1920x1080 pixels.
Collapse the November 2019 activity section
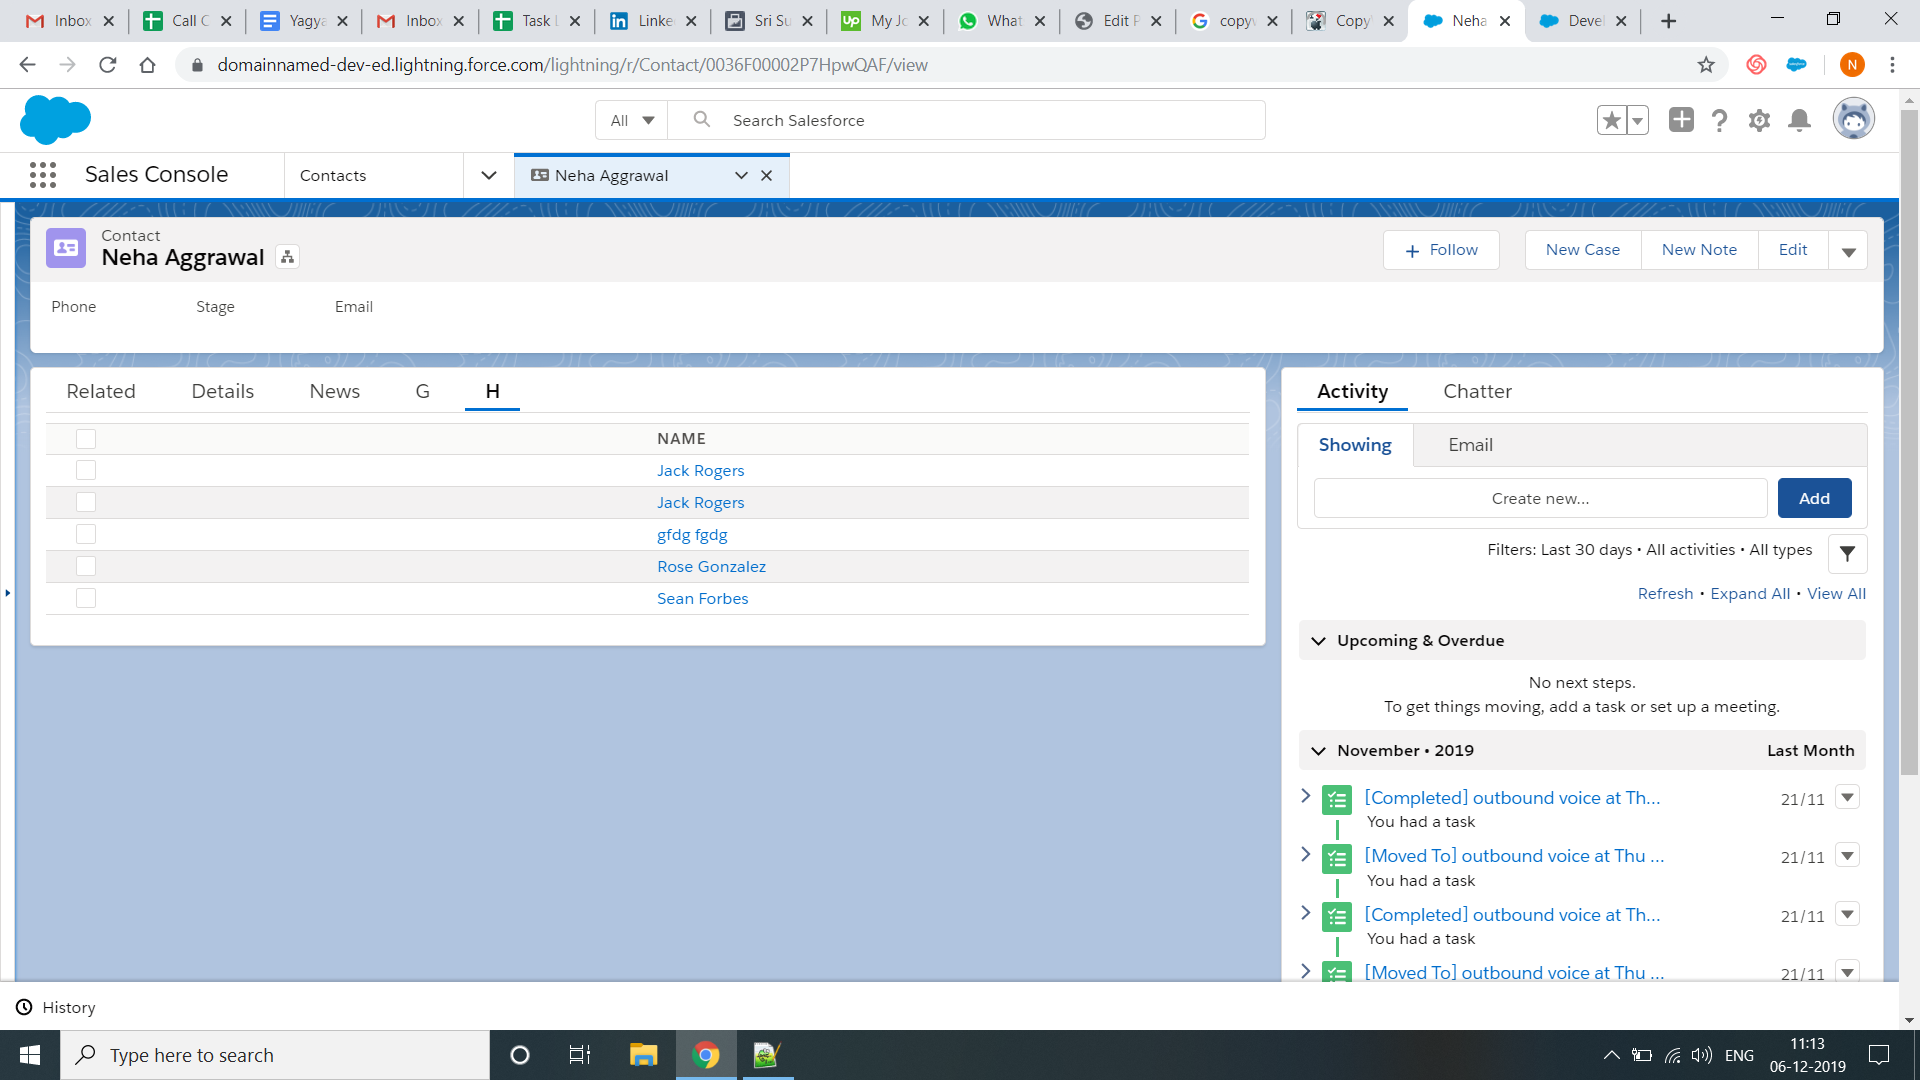(1318, 750)
